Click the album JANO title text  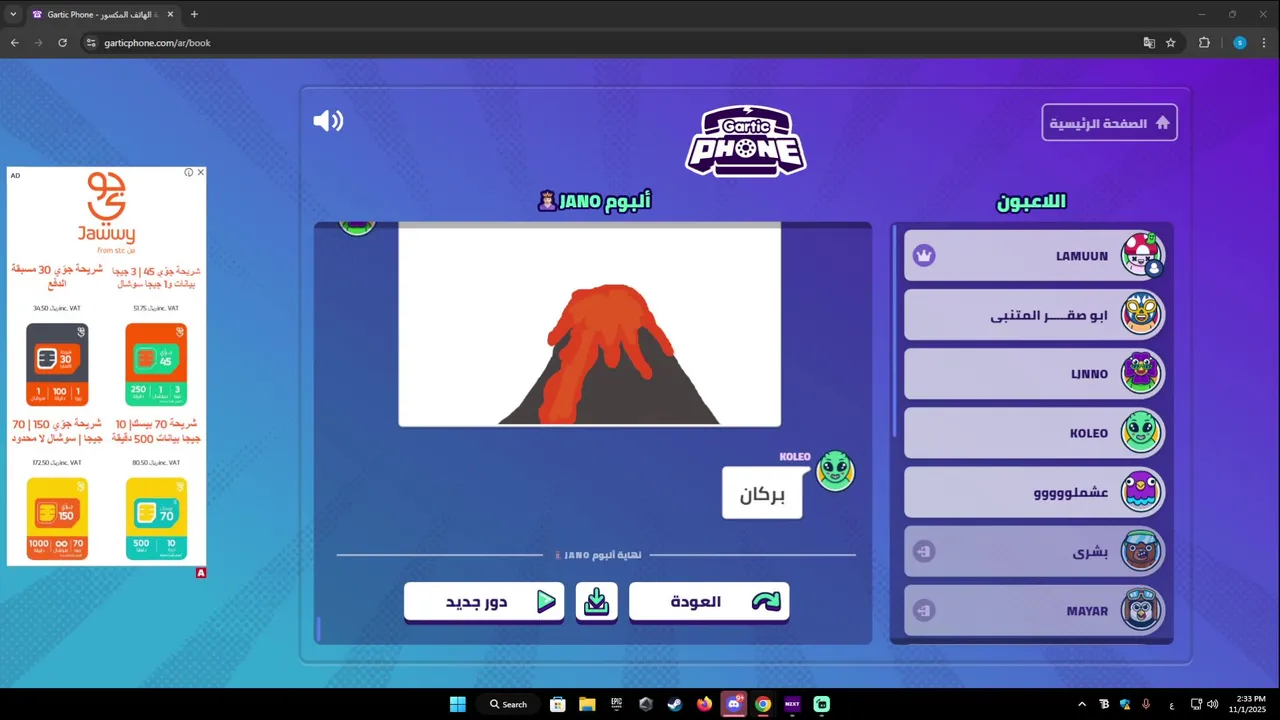(x=594, y=201)
